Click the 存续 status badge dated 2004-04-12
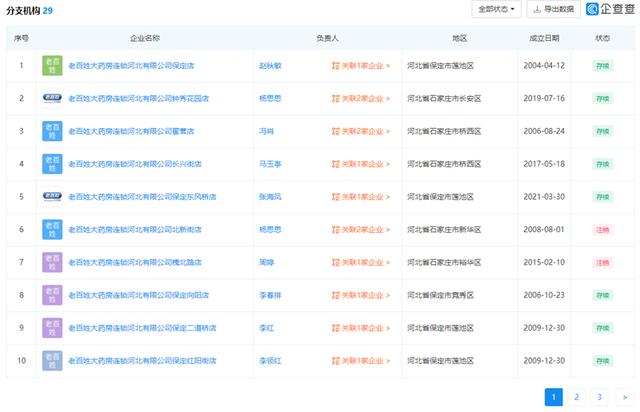The height and width of the screenshot is (412, 640). pos(602,66)
